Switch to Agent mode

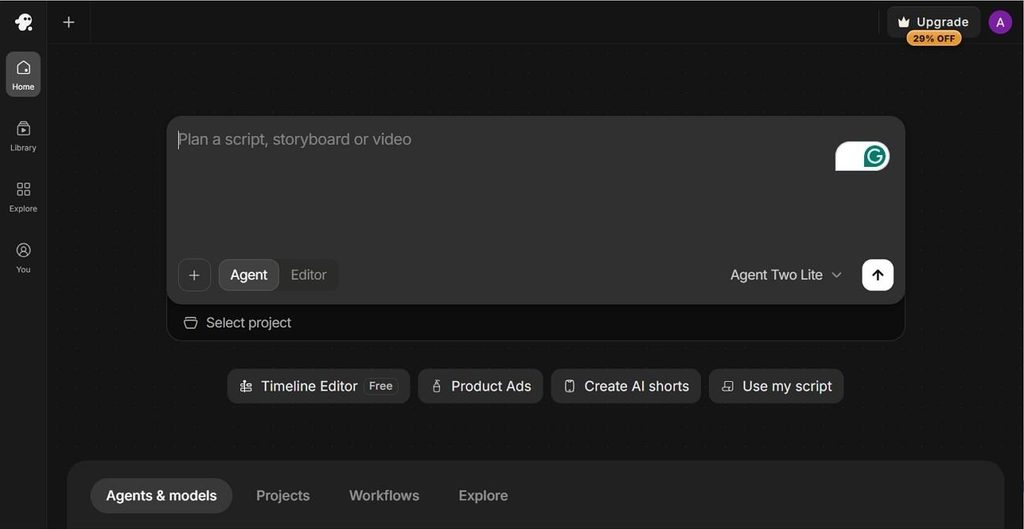coord(249,275)
